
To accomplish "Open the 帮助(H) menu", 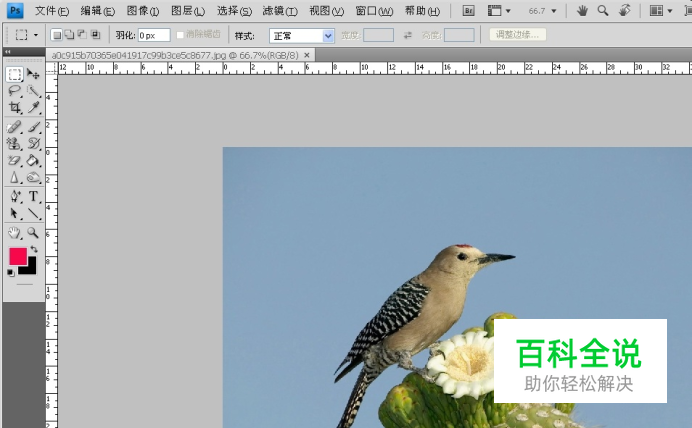I will pyautogui.click(x=422, y=11).
